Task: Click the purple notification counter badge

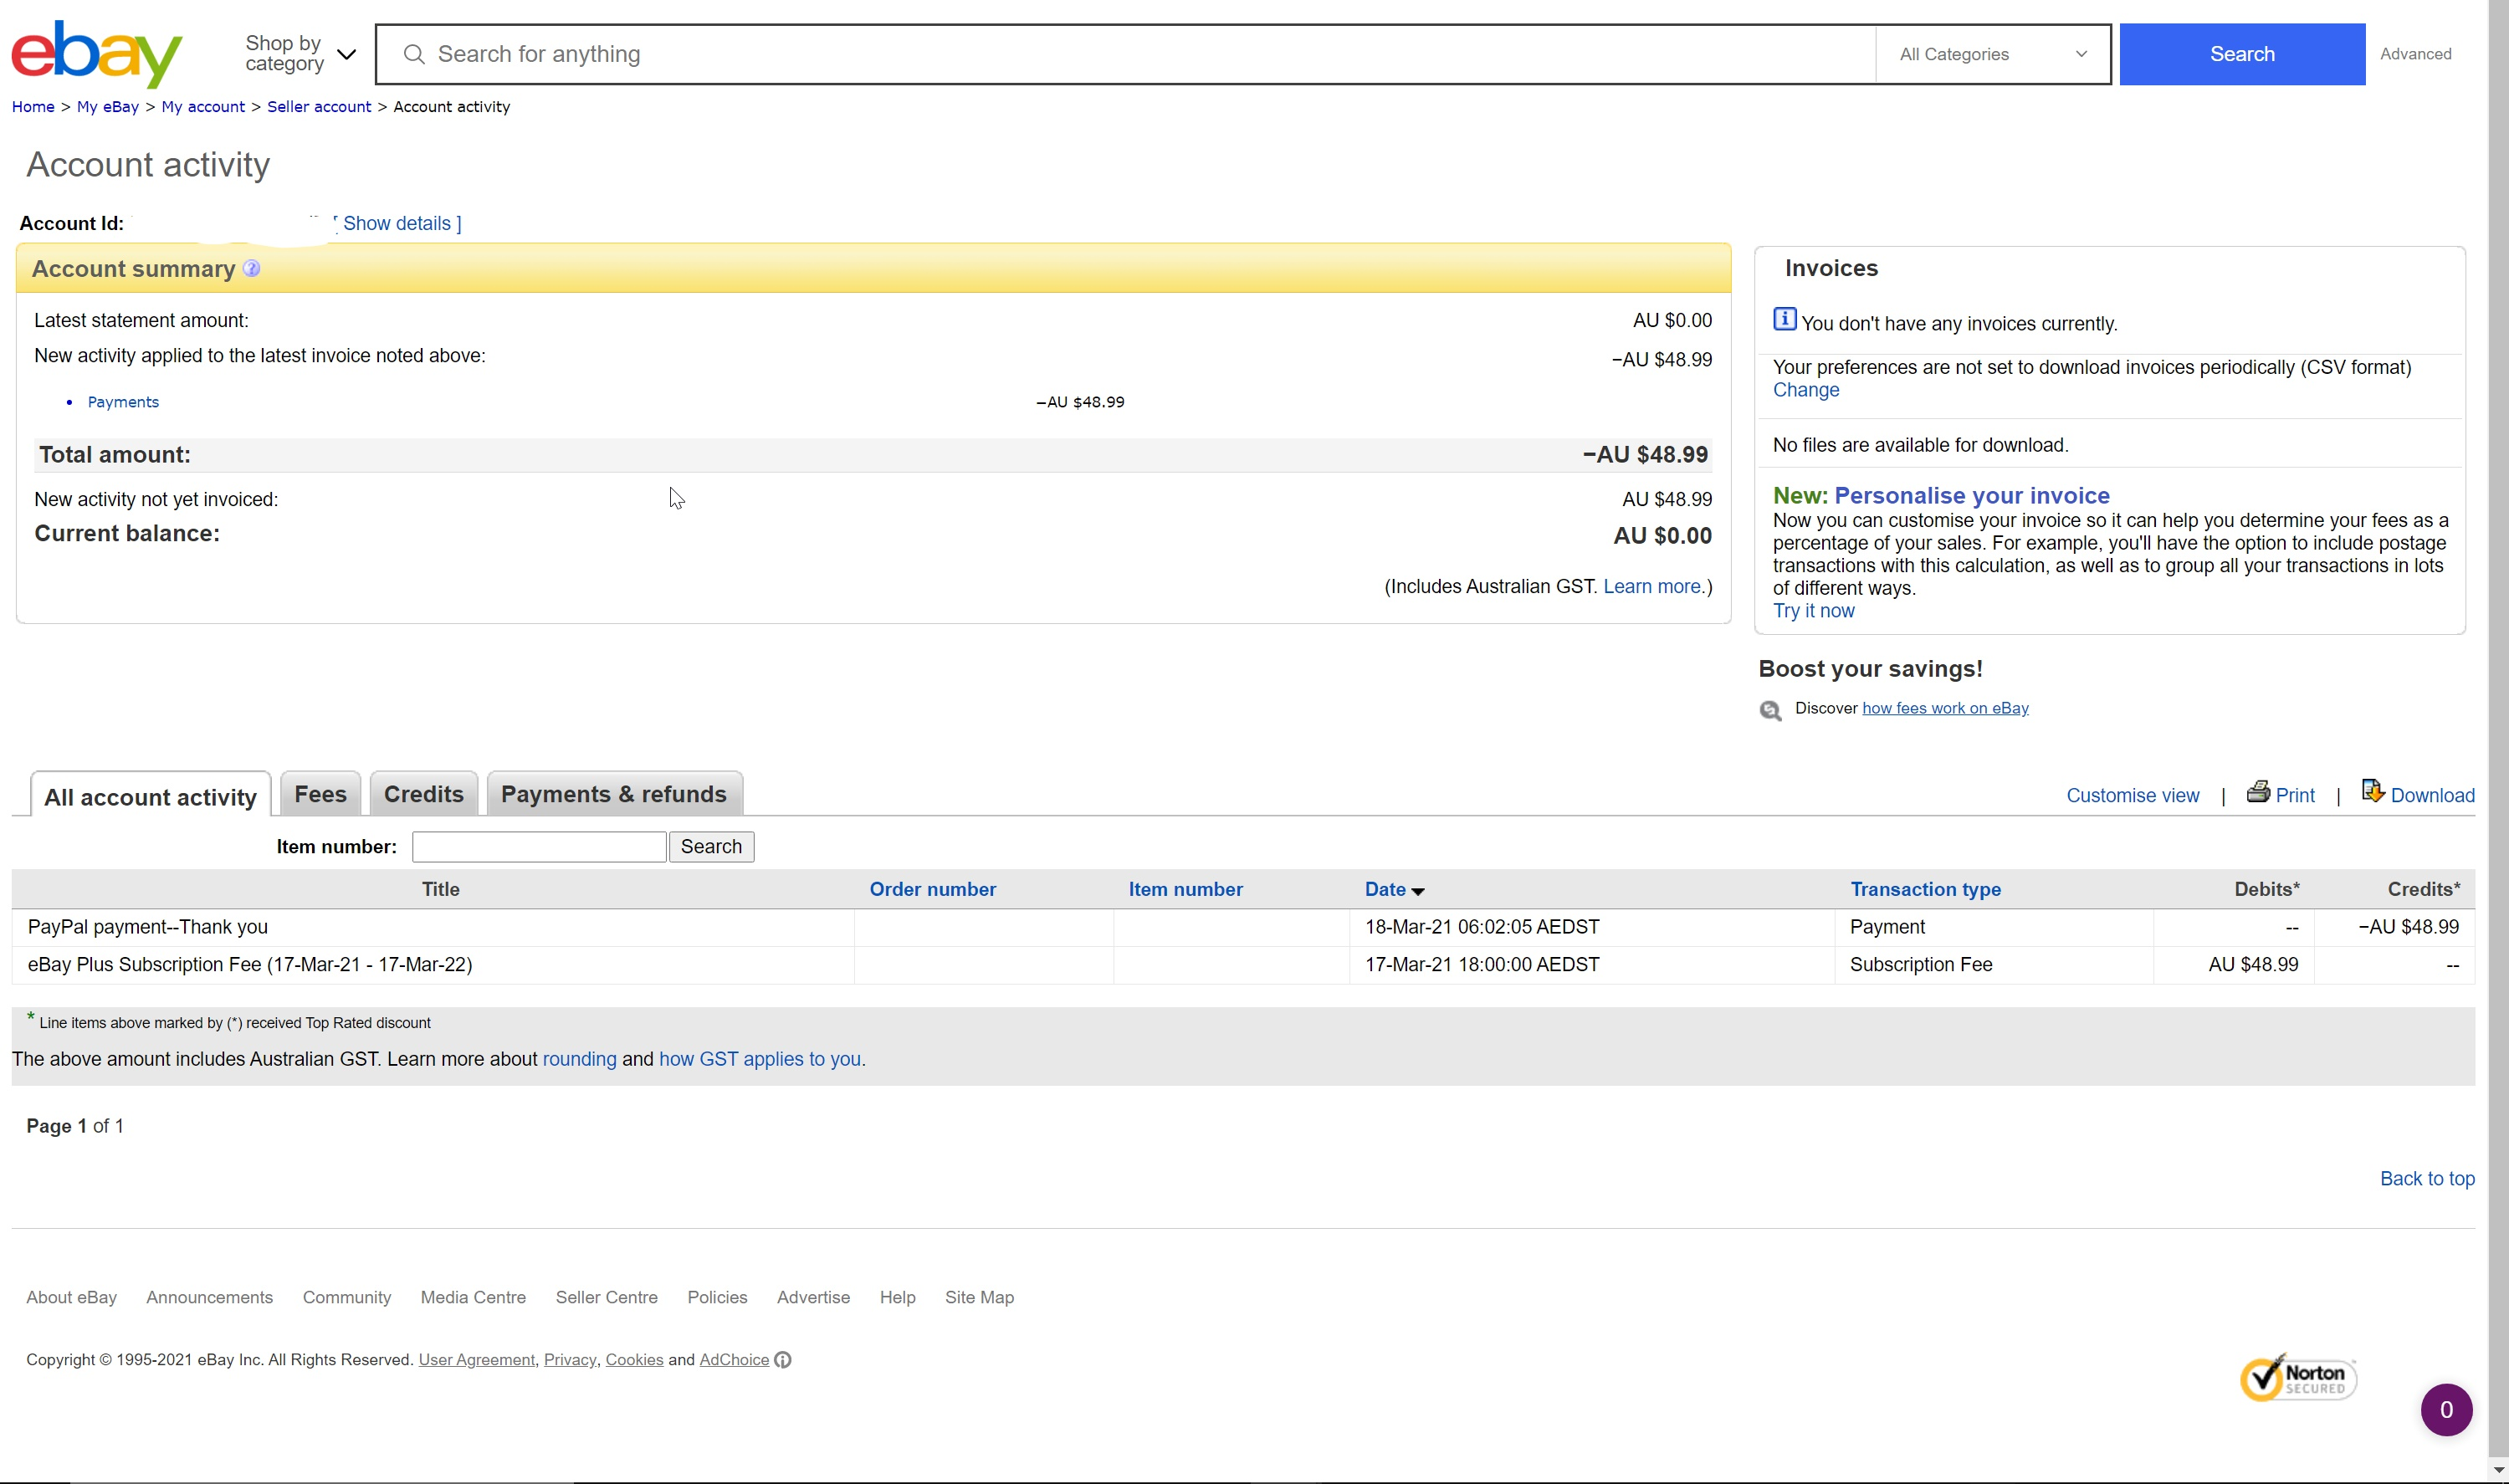Action: (x=2446, y=1410)
